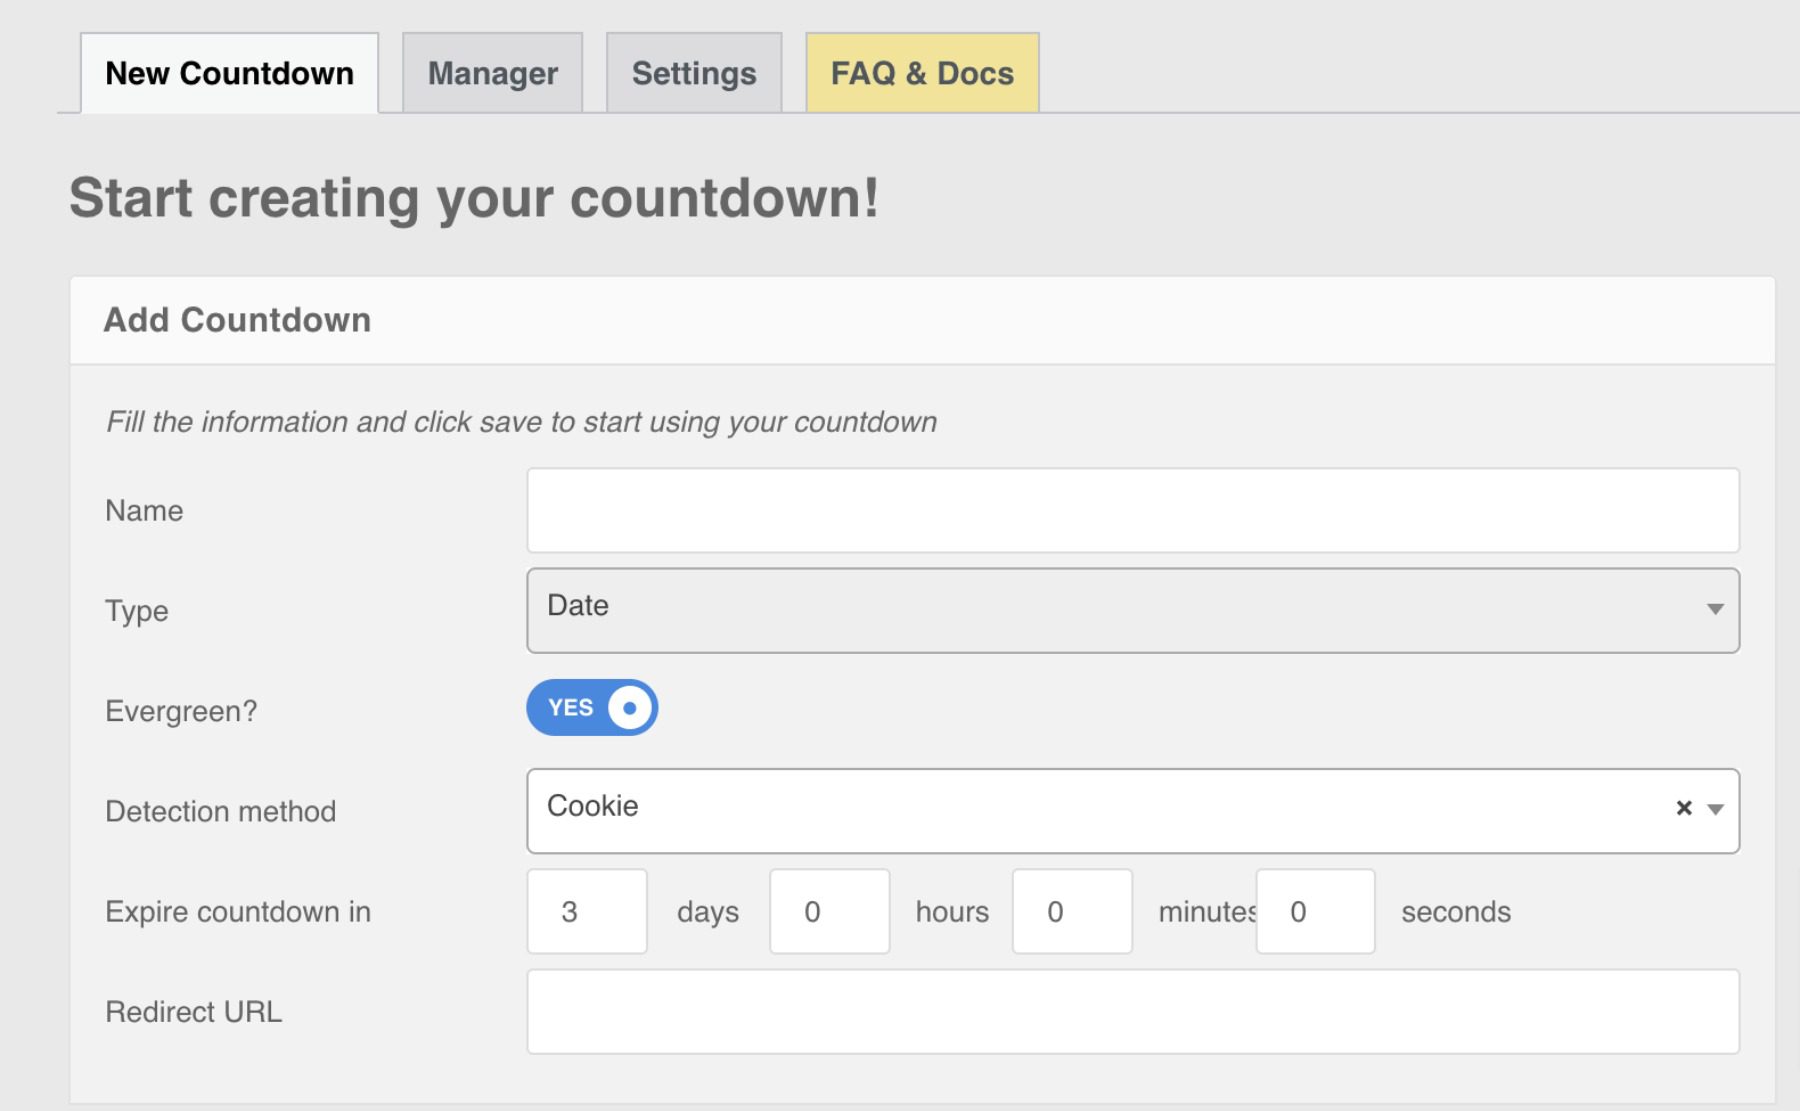Select the minutes input box
Viewport: 1800px width, 1111px height.
(x=1071, y=911)
